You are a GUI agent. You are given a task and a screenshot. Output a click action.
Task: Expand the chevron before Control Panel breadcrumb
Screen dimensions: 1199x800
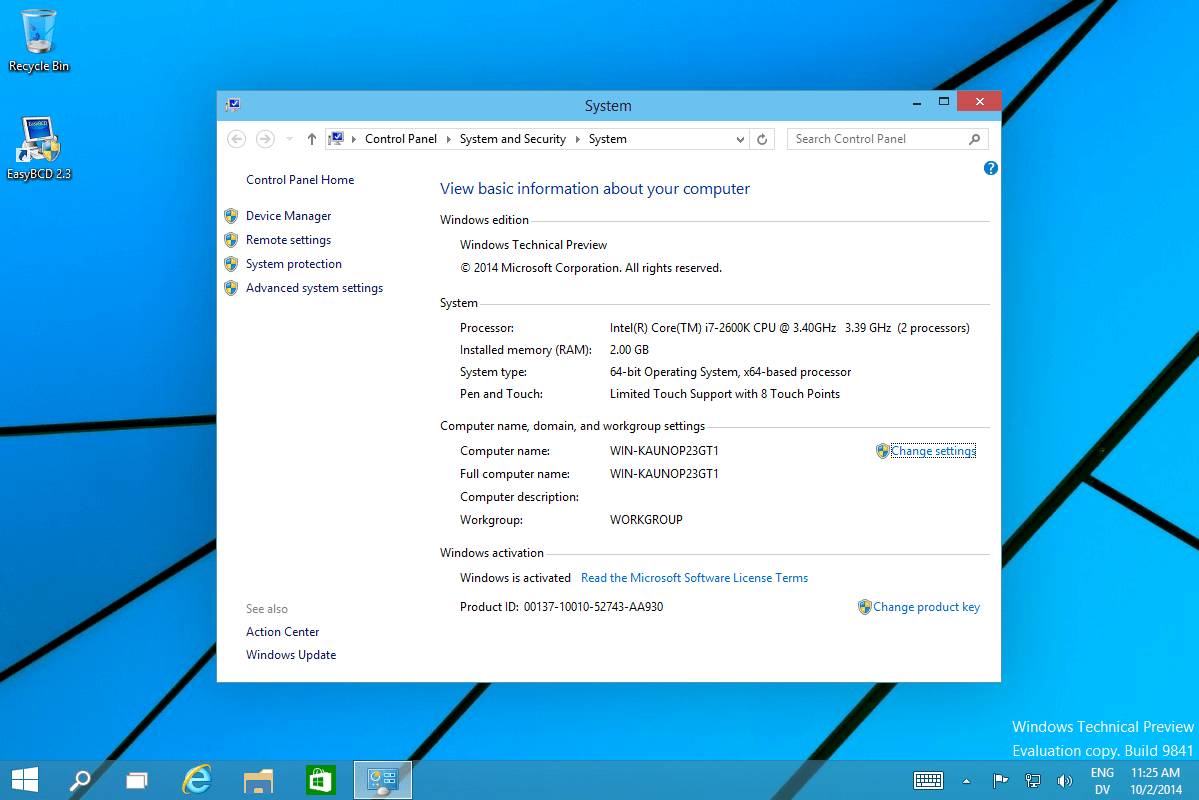(354, 138)
